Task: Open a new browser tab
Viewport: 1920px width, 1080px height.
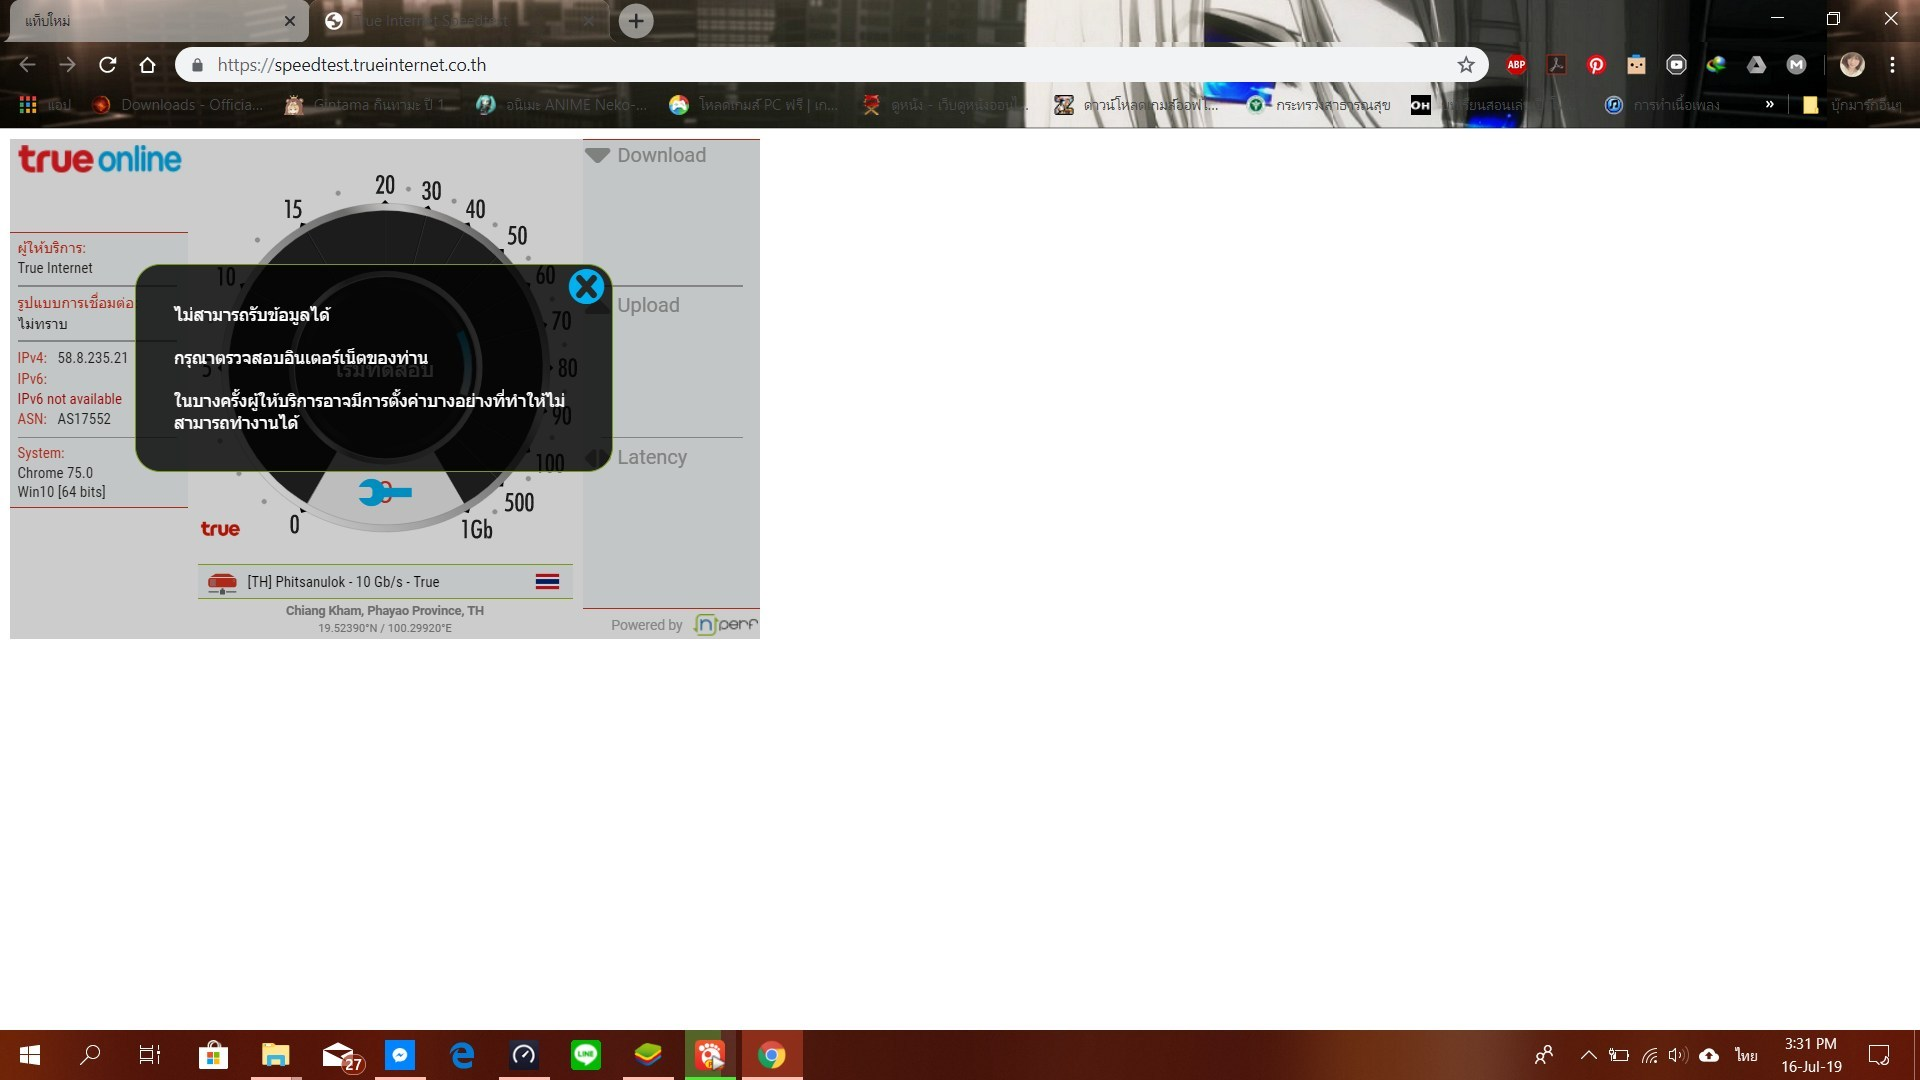Action: [636, 21]
